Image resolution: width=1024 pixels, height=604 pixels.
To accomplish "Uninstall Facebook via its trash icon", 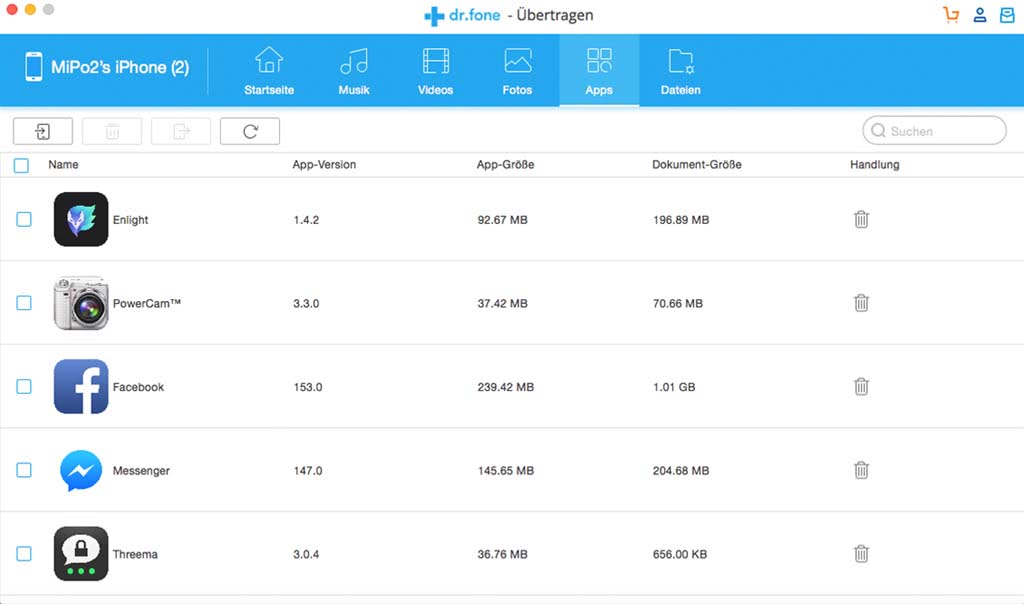I will [861, 386].
